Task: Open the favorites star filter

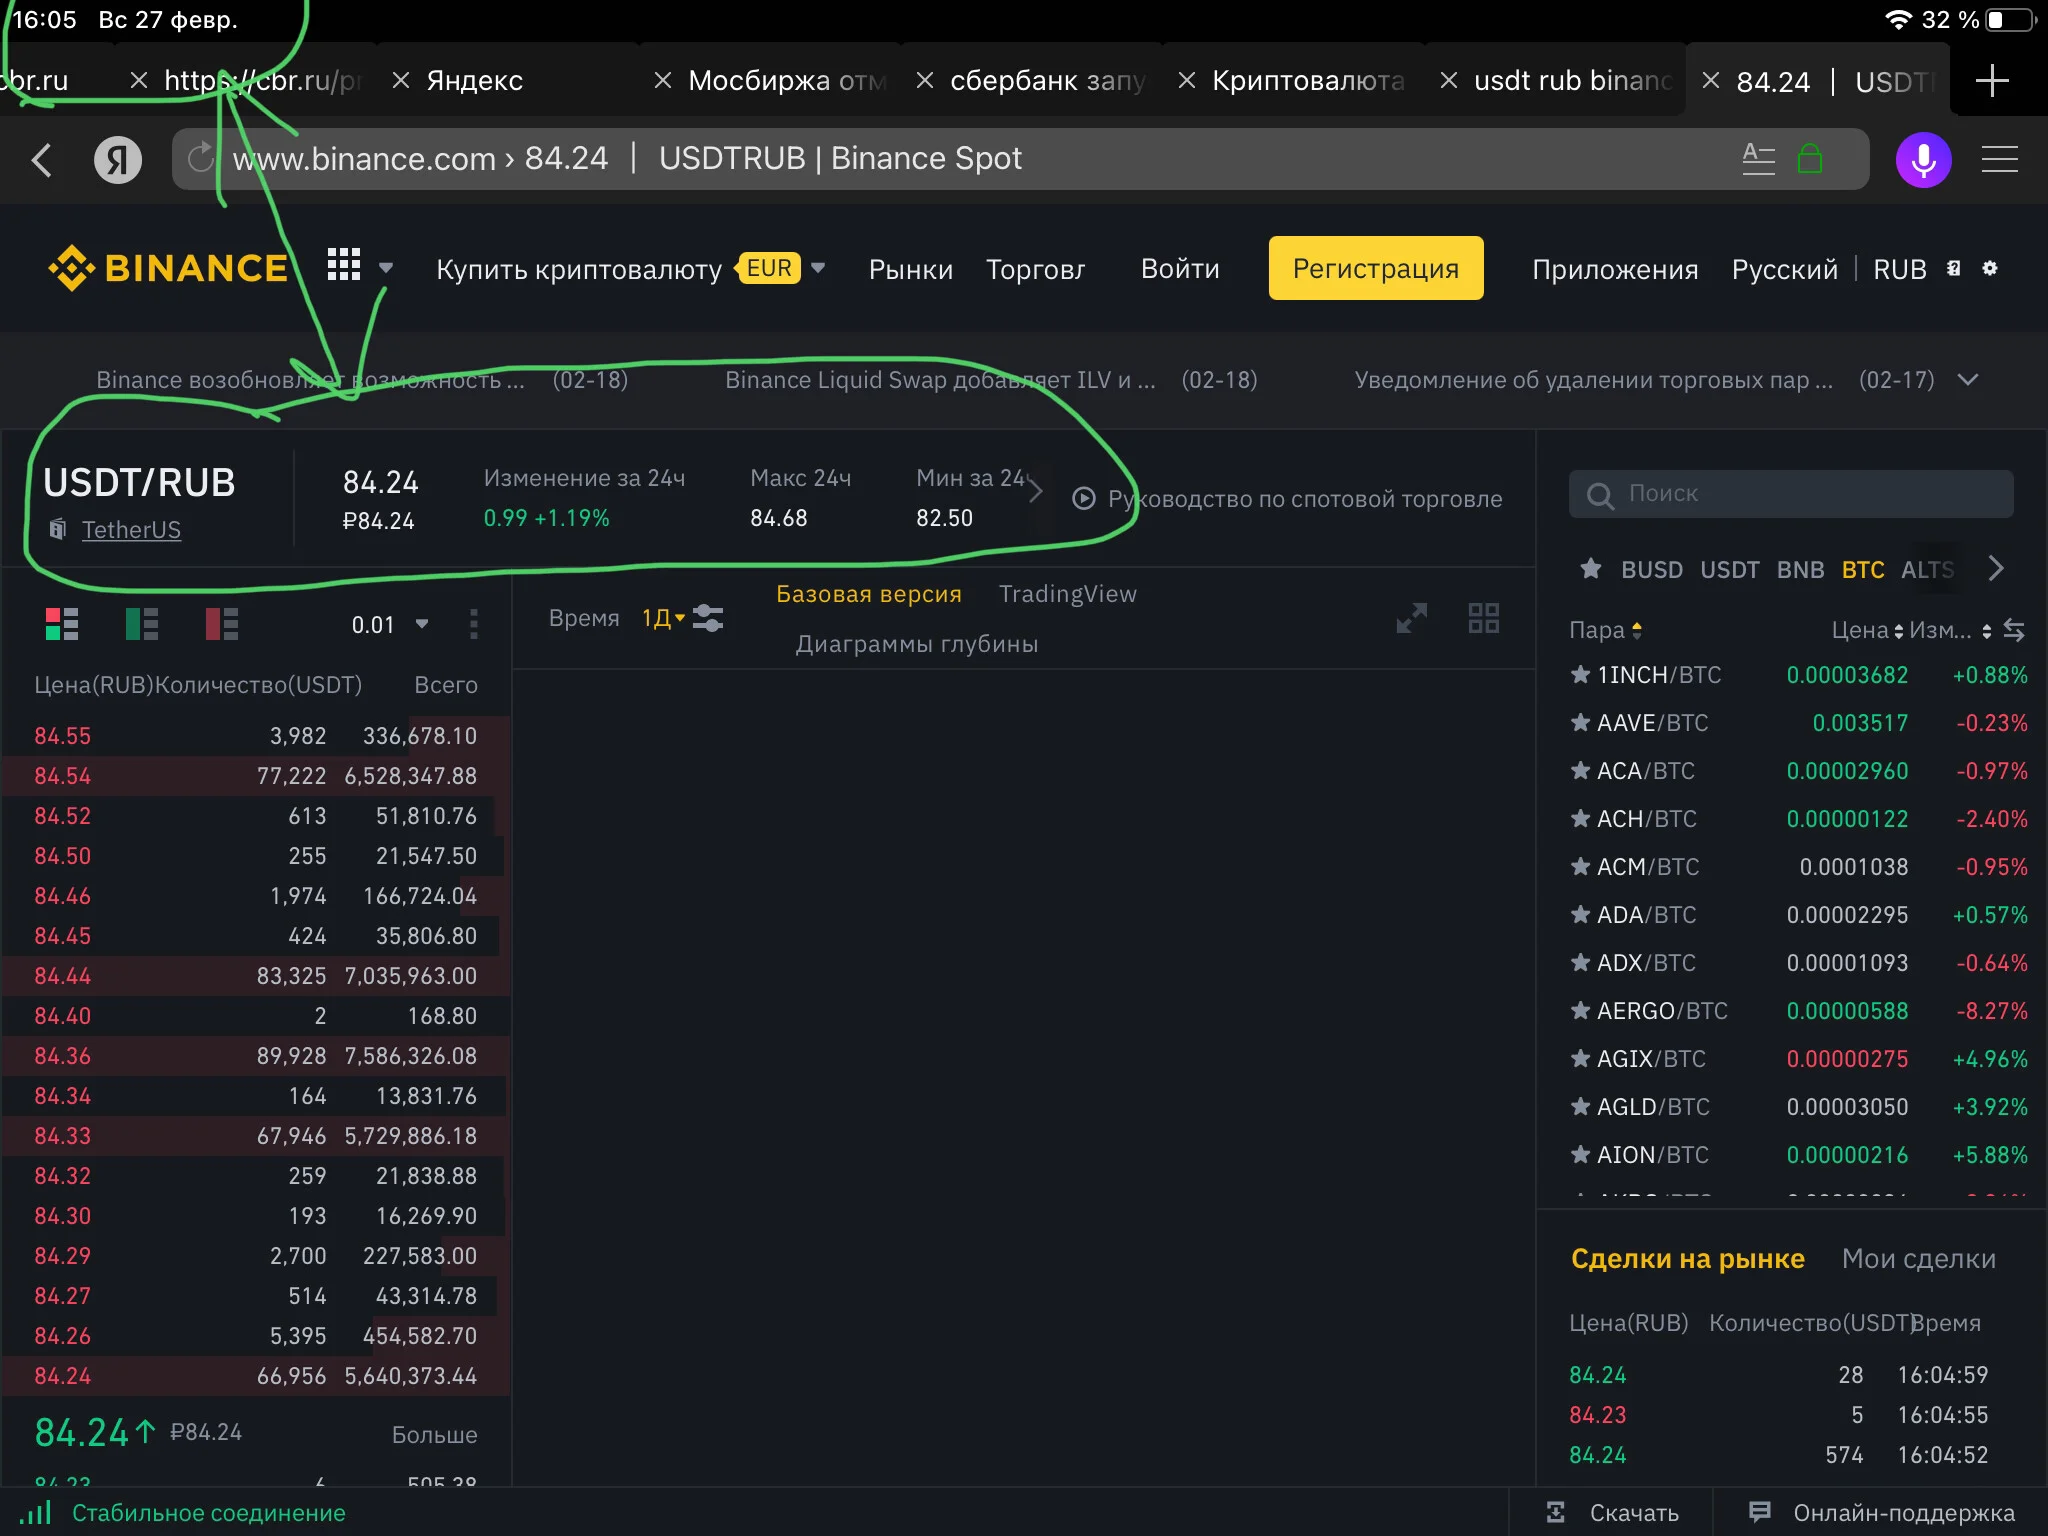Action: tap(1590, 569)
